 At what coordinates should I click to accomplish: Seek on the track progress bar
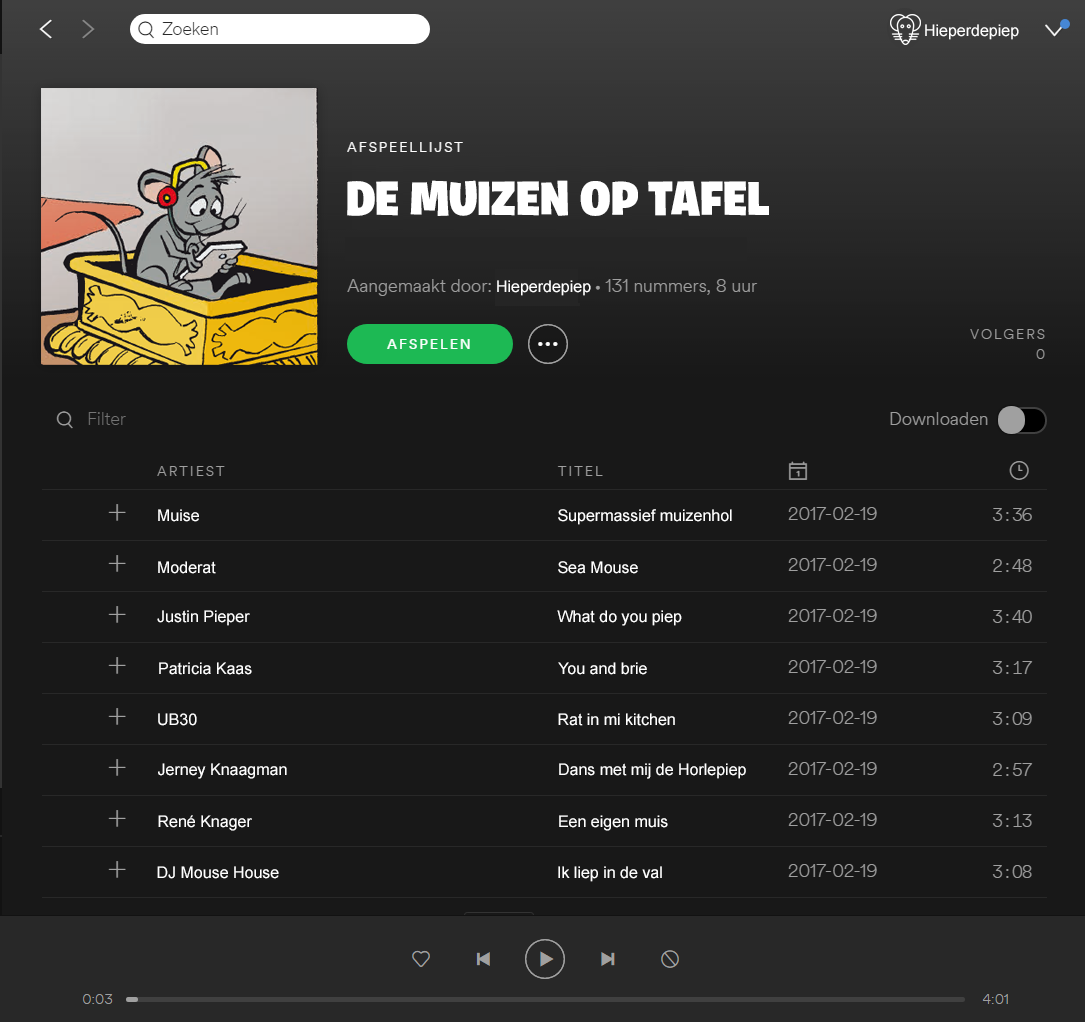[x=545, y=999]
